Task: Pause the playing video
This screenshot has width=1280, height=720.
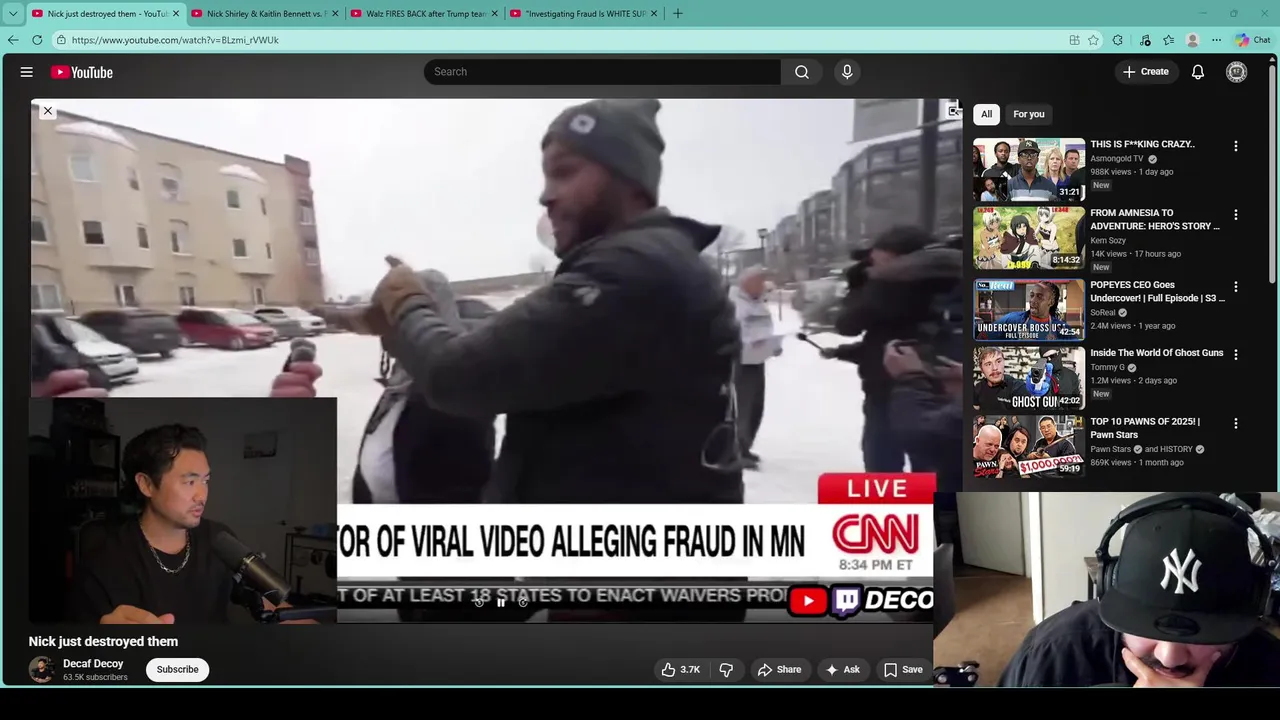Action: [x=501, y=602]
